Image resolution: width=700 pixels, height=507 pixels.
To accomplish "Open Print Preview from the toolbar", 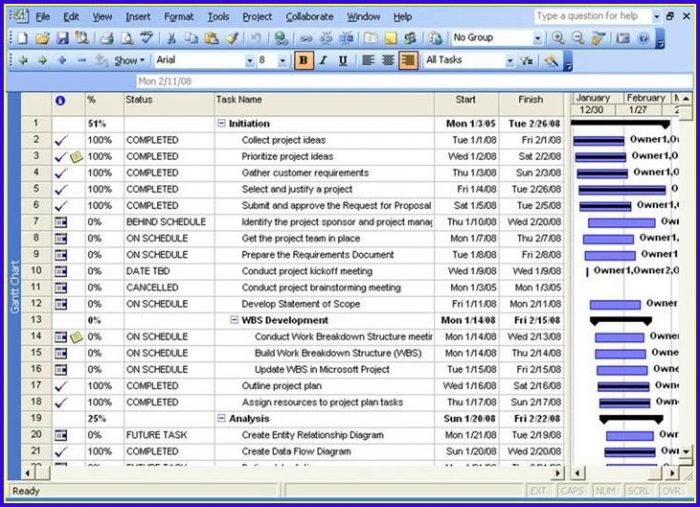I will click(x=127, y=38).
